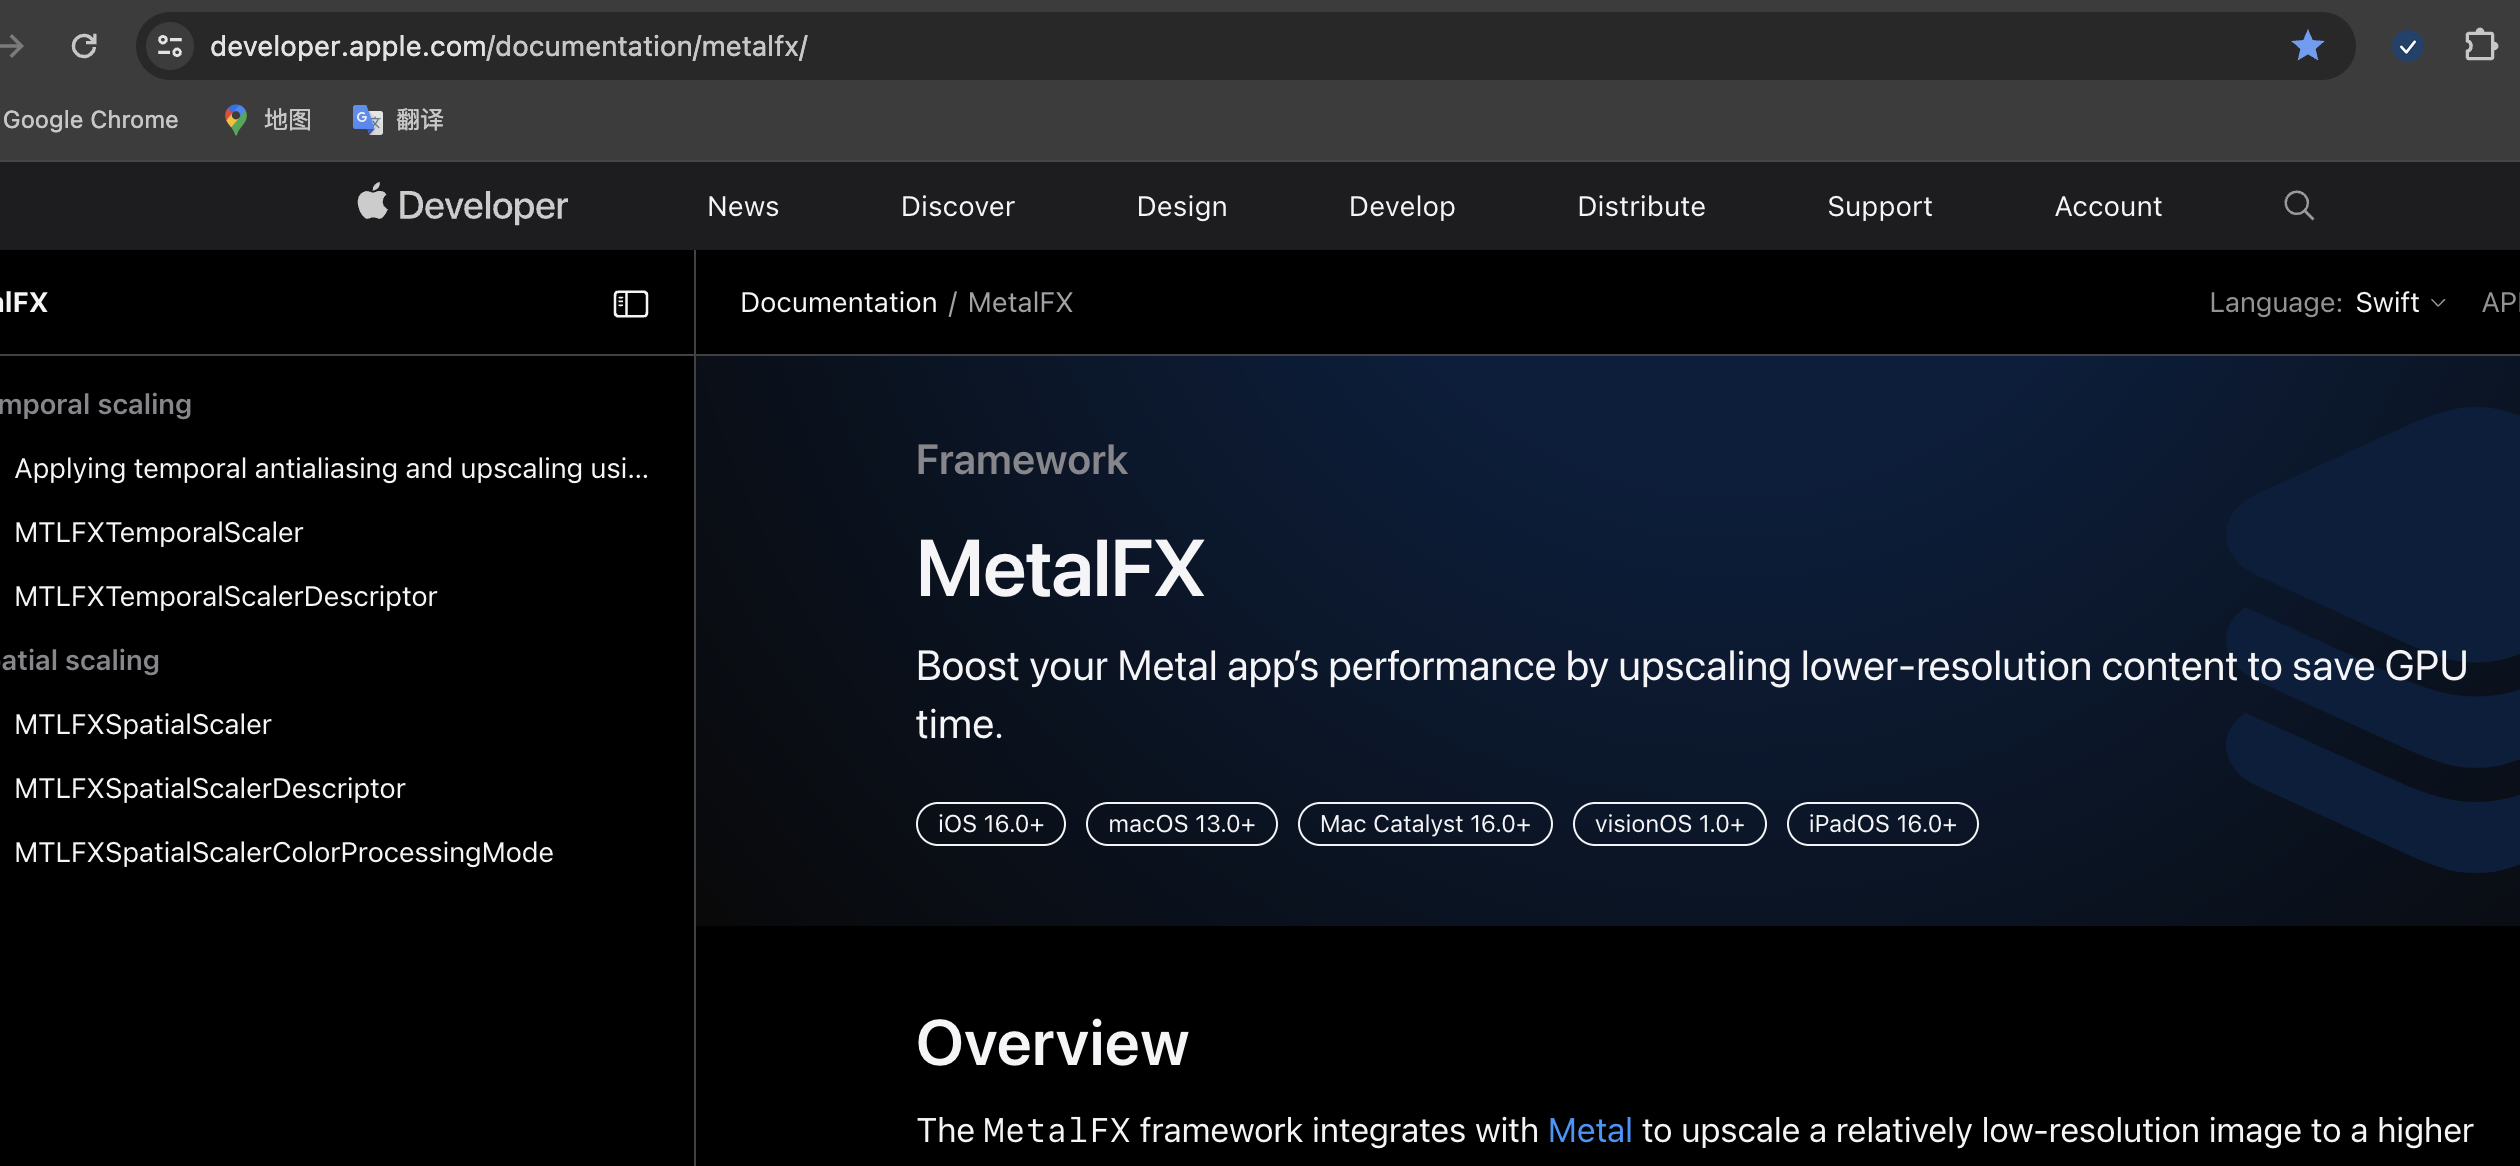Follow the Metal hyperlink in Overview
Image resolution: width=2520 pixels, height=1166 pixels.
coord(1589,1130)
